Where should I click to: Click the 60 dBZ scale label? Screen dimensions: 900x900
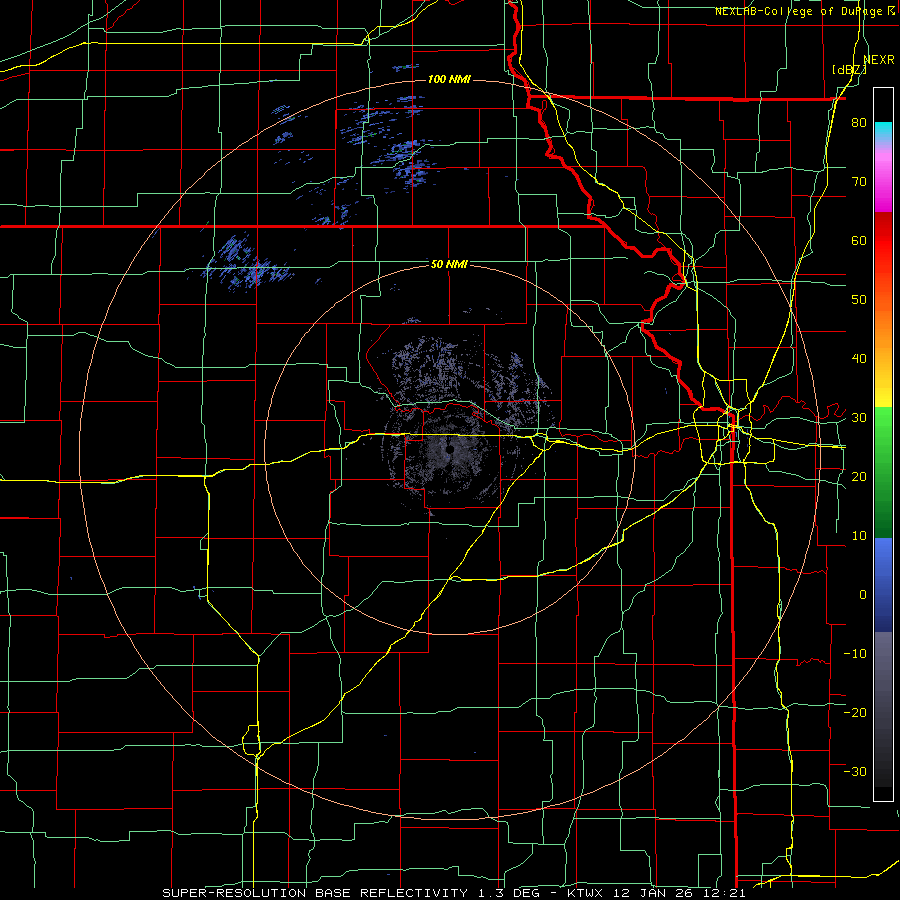[x=859, y=240]
